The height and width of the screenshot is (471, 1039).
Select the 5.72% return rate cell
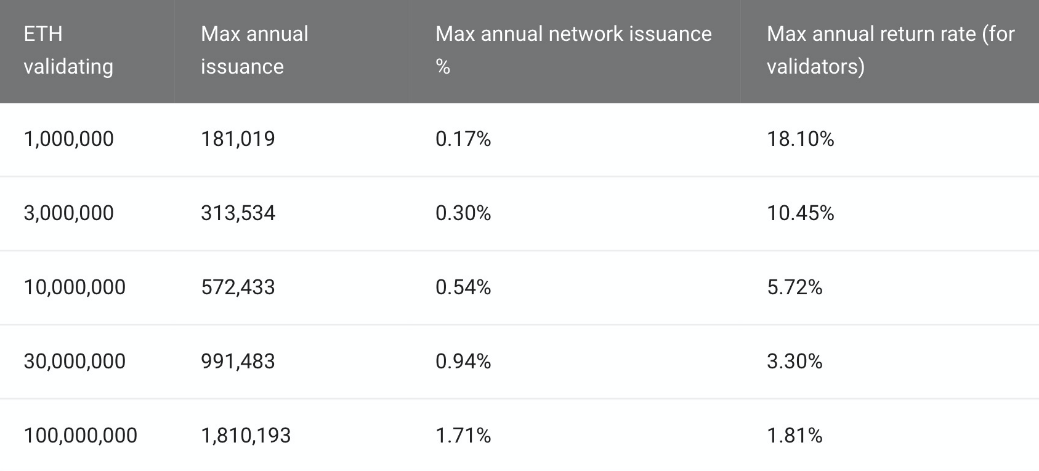point(794,288)
